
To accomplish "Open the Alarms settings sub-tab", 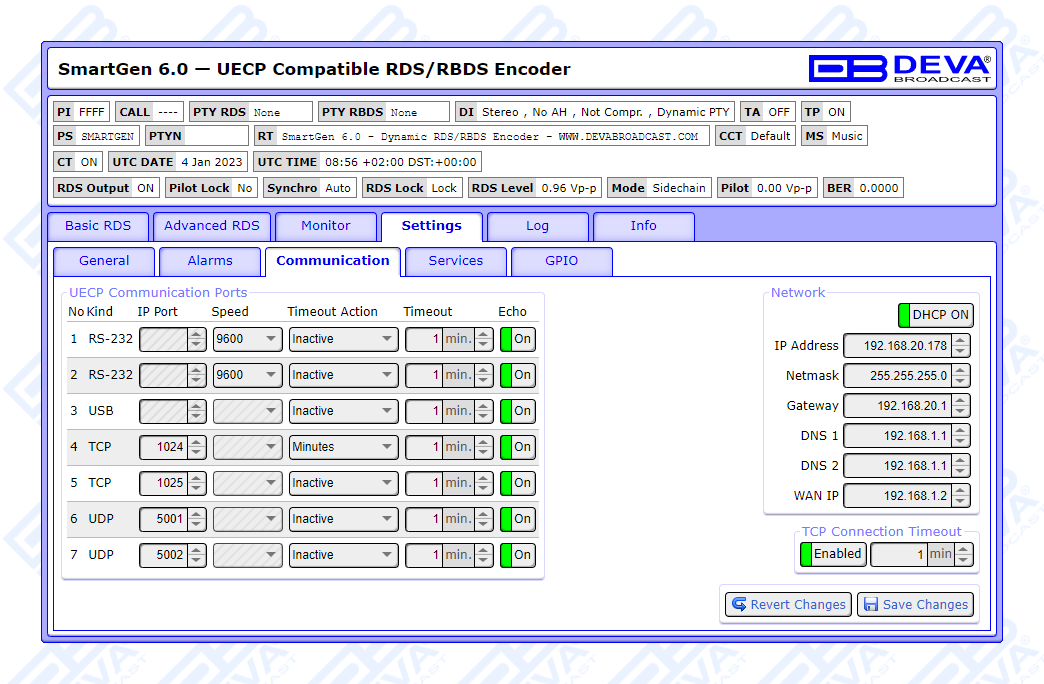I will click(x=210, y=261).
